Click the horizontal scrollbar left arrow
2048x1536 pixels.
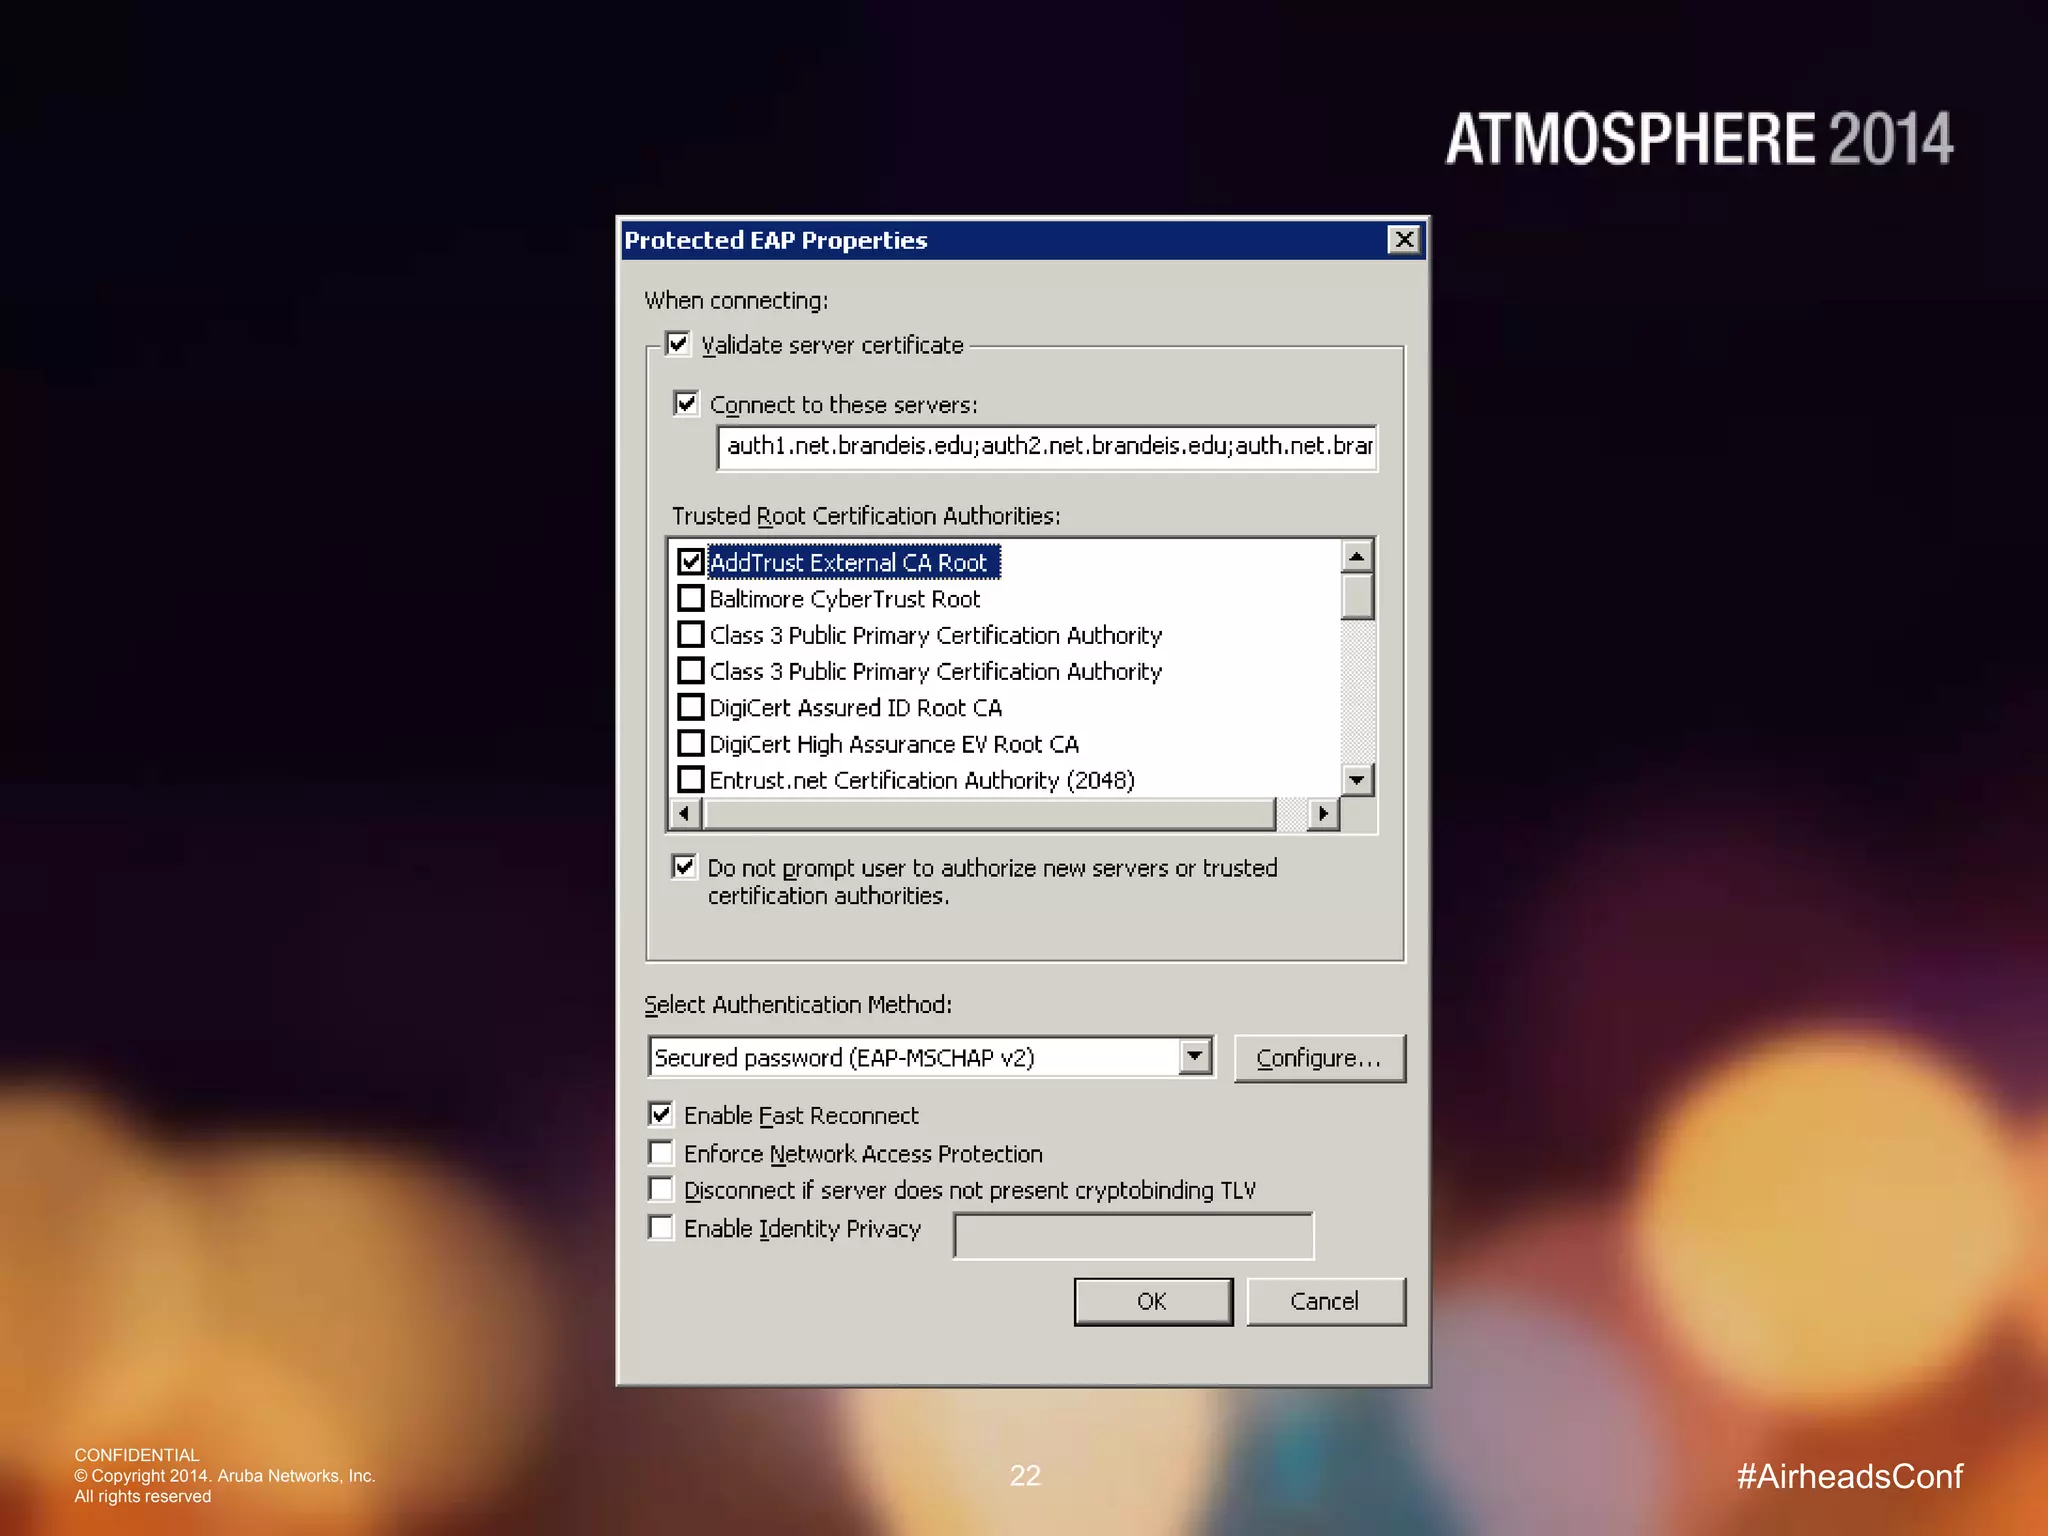tap(684, 814)
